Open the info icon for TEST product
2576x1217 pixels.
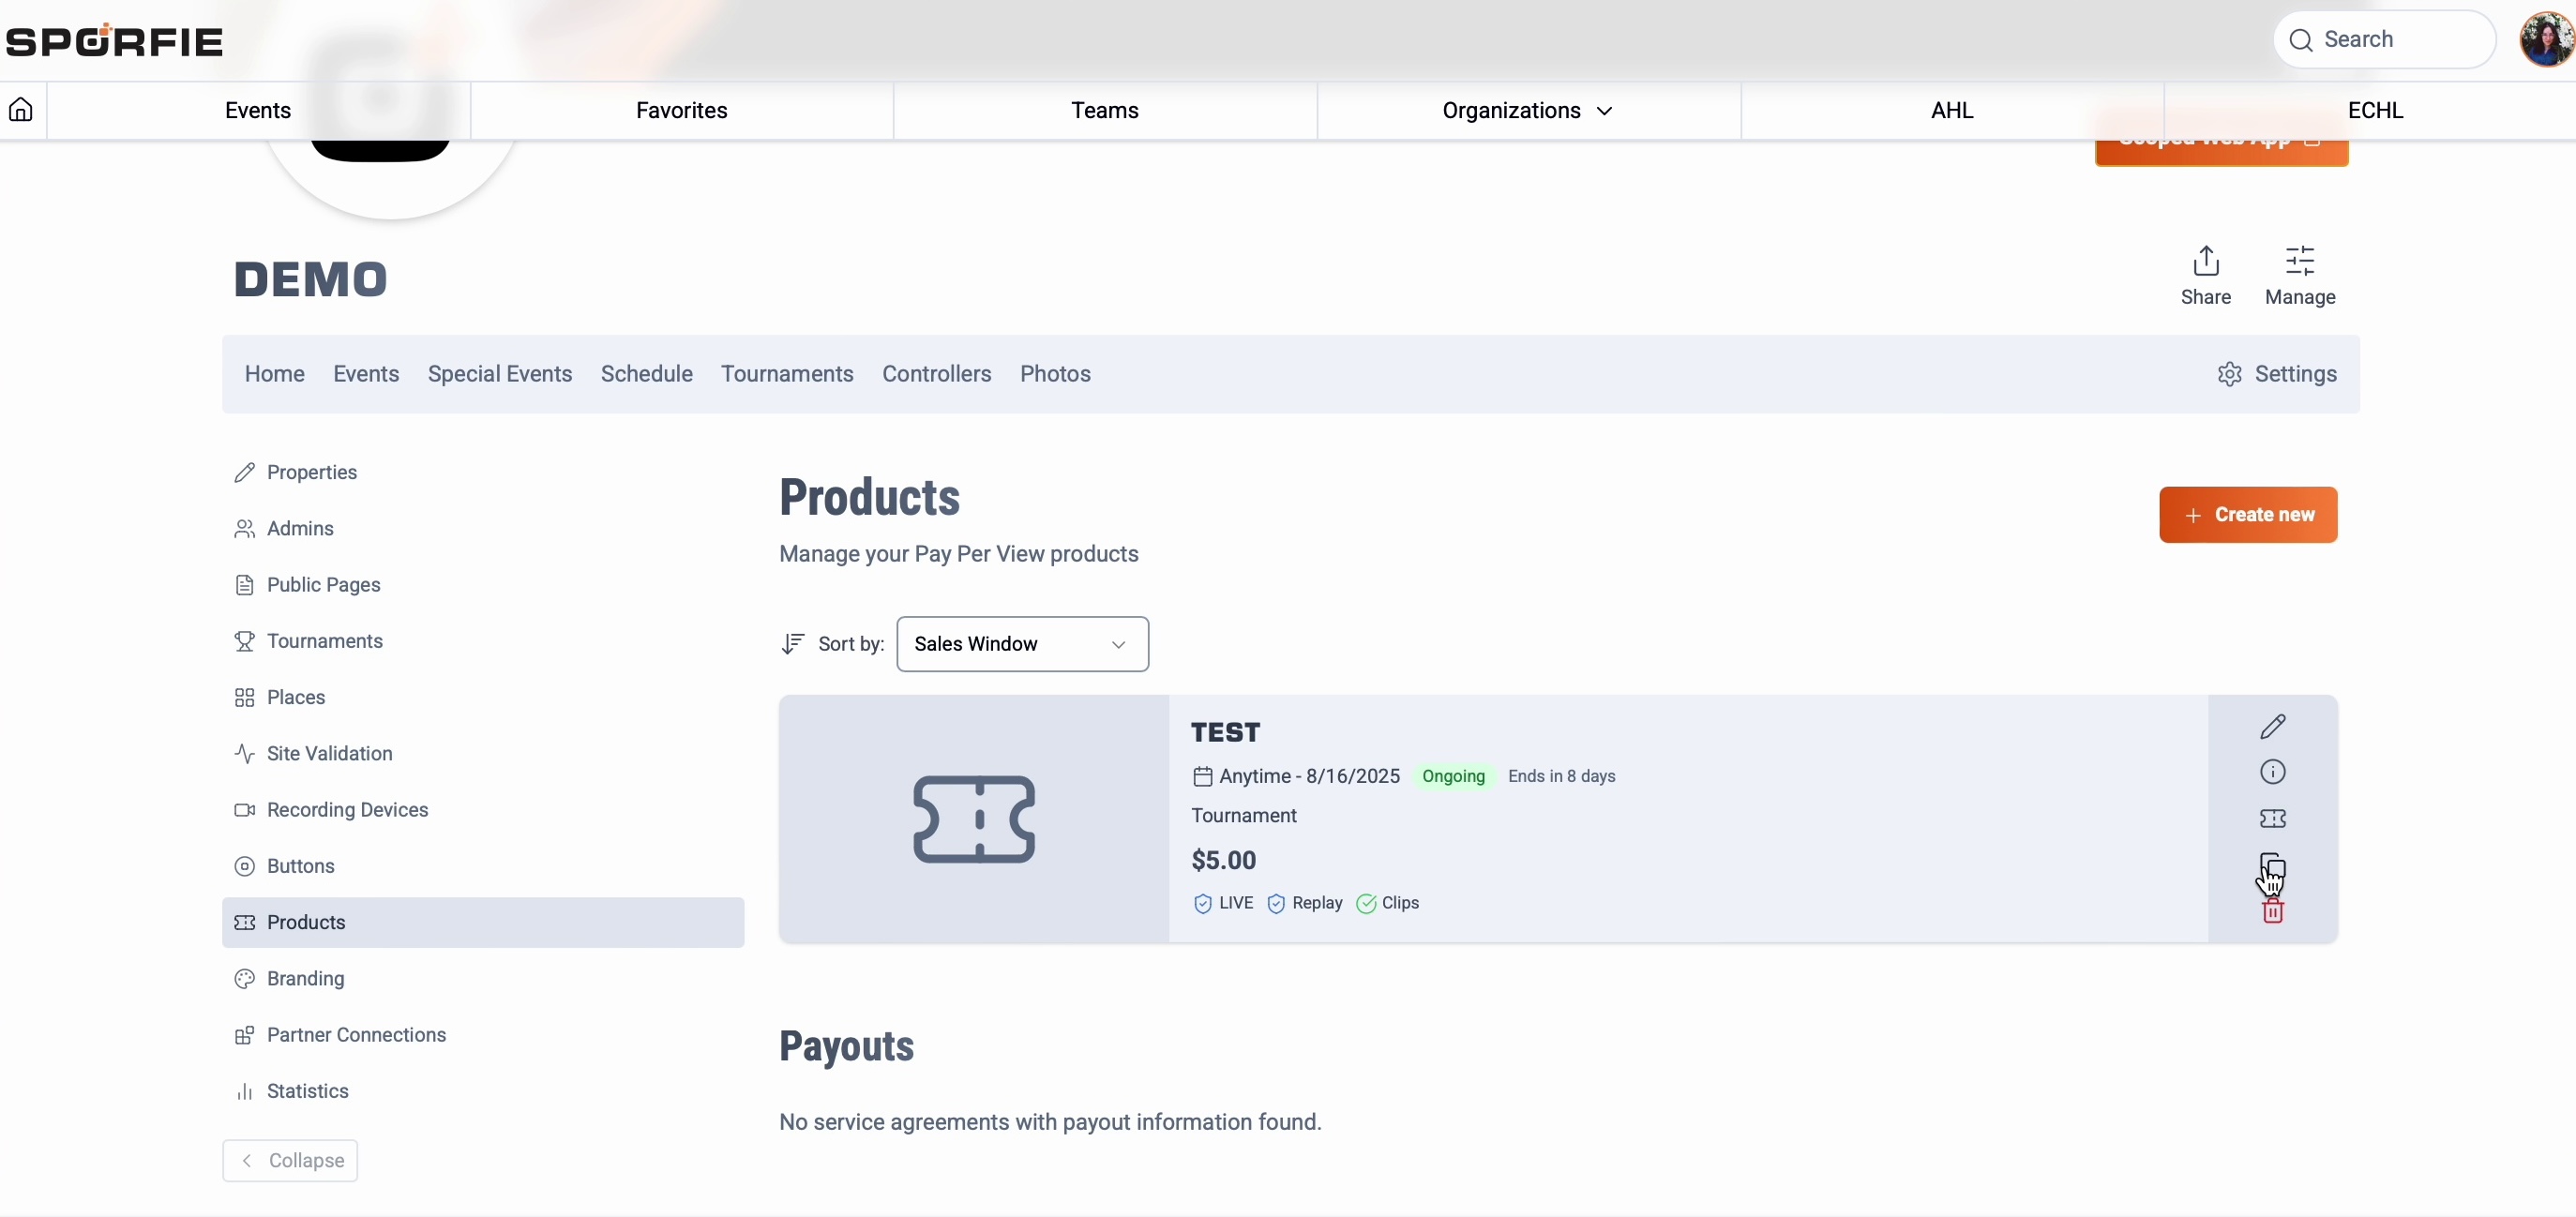point(2272,772)
